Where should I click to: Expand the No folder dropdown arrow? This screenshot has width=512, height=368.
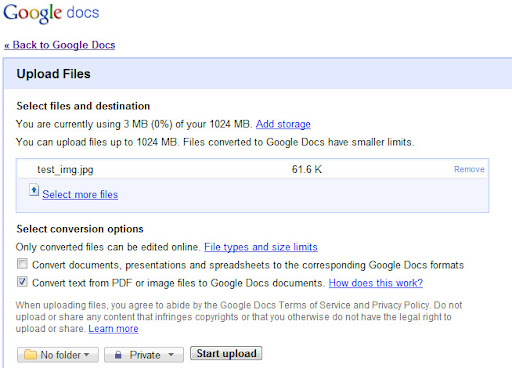pyautogui.click(x=86, y=355)
